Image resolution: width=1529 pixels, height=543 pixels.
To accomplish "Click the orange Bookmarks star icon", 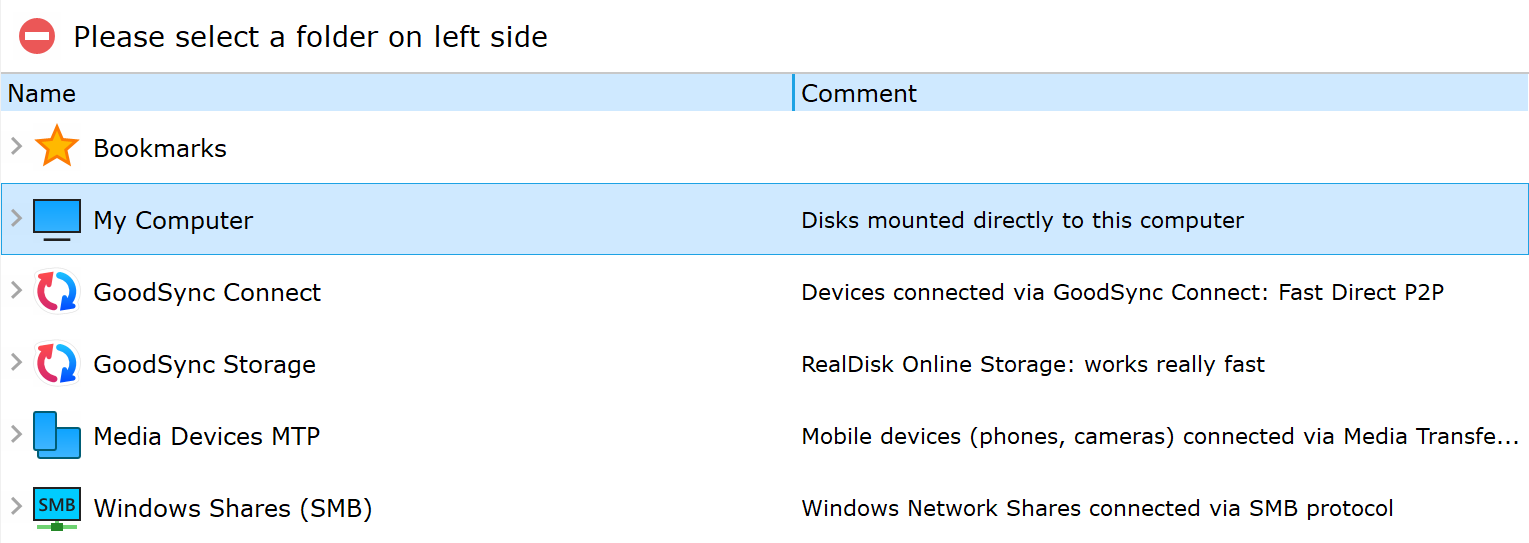I will pos(57,147).
